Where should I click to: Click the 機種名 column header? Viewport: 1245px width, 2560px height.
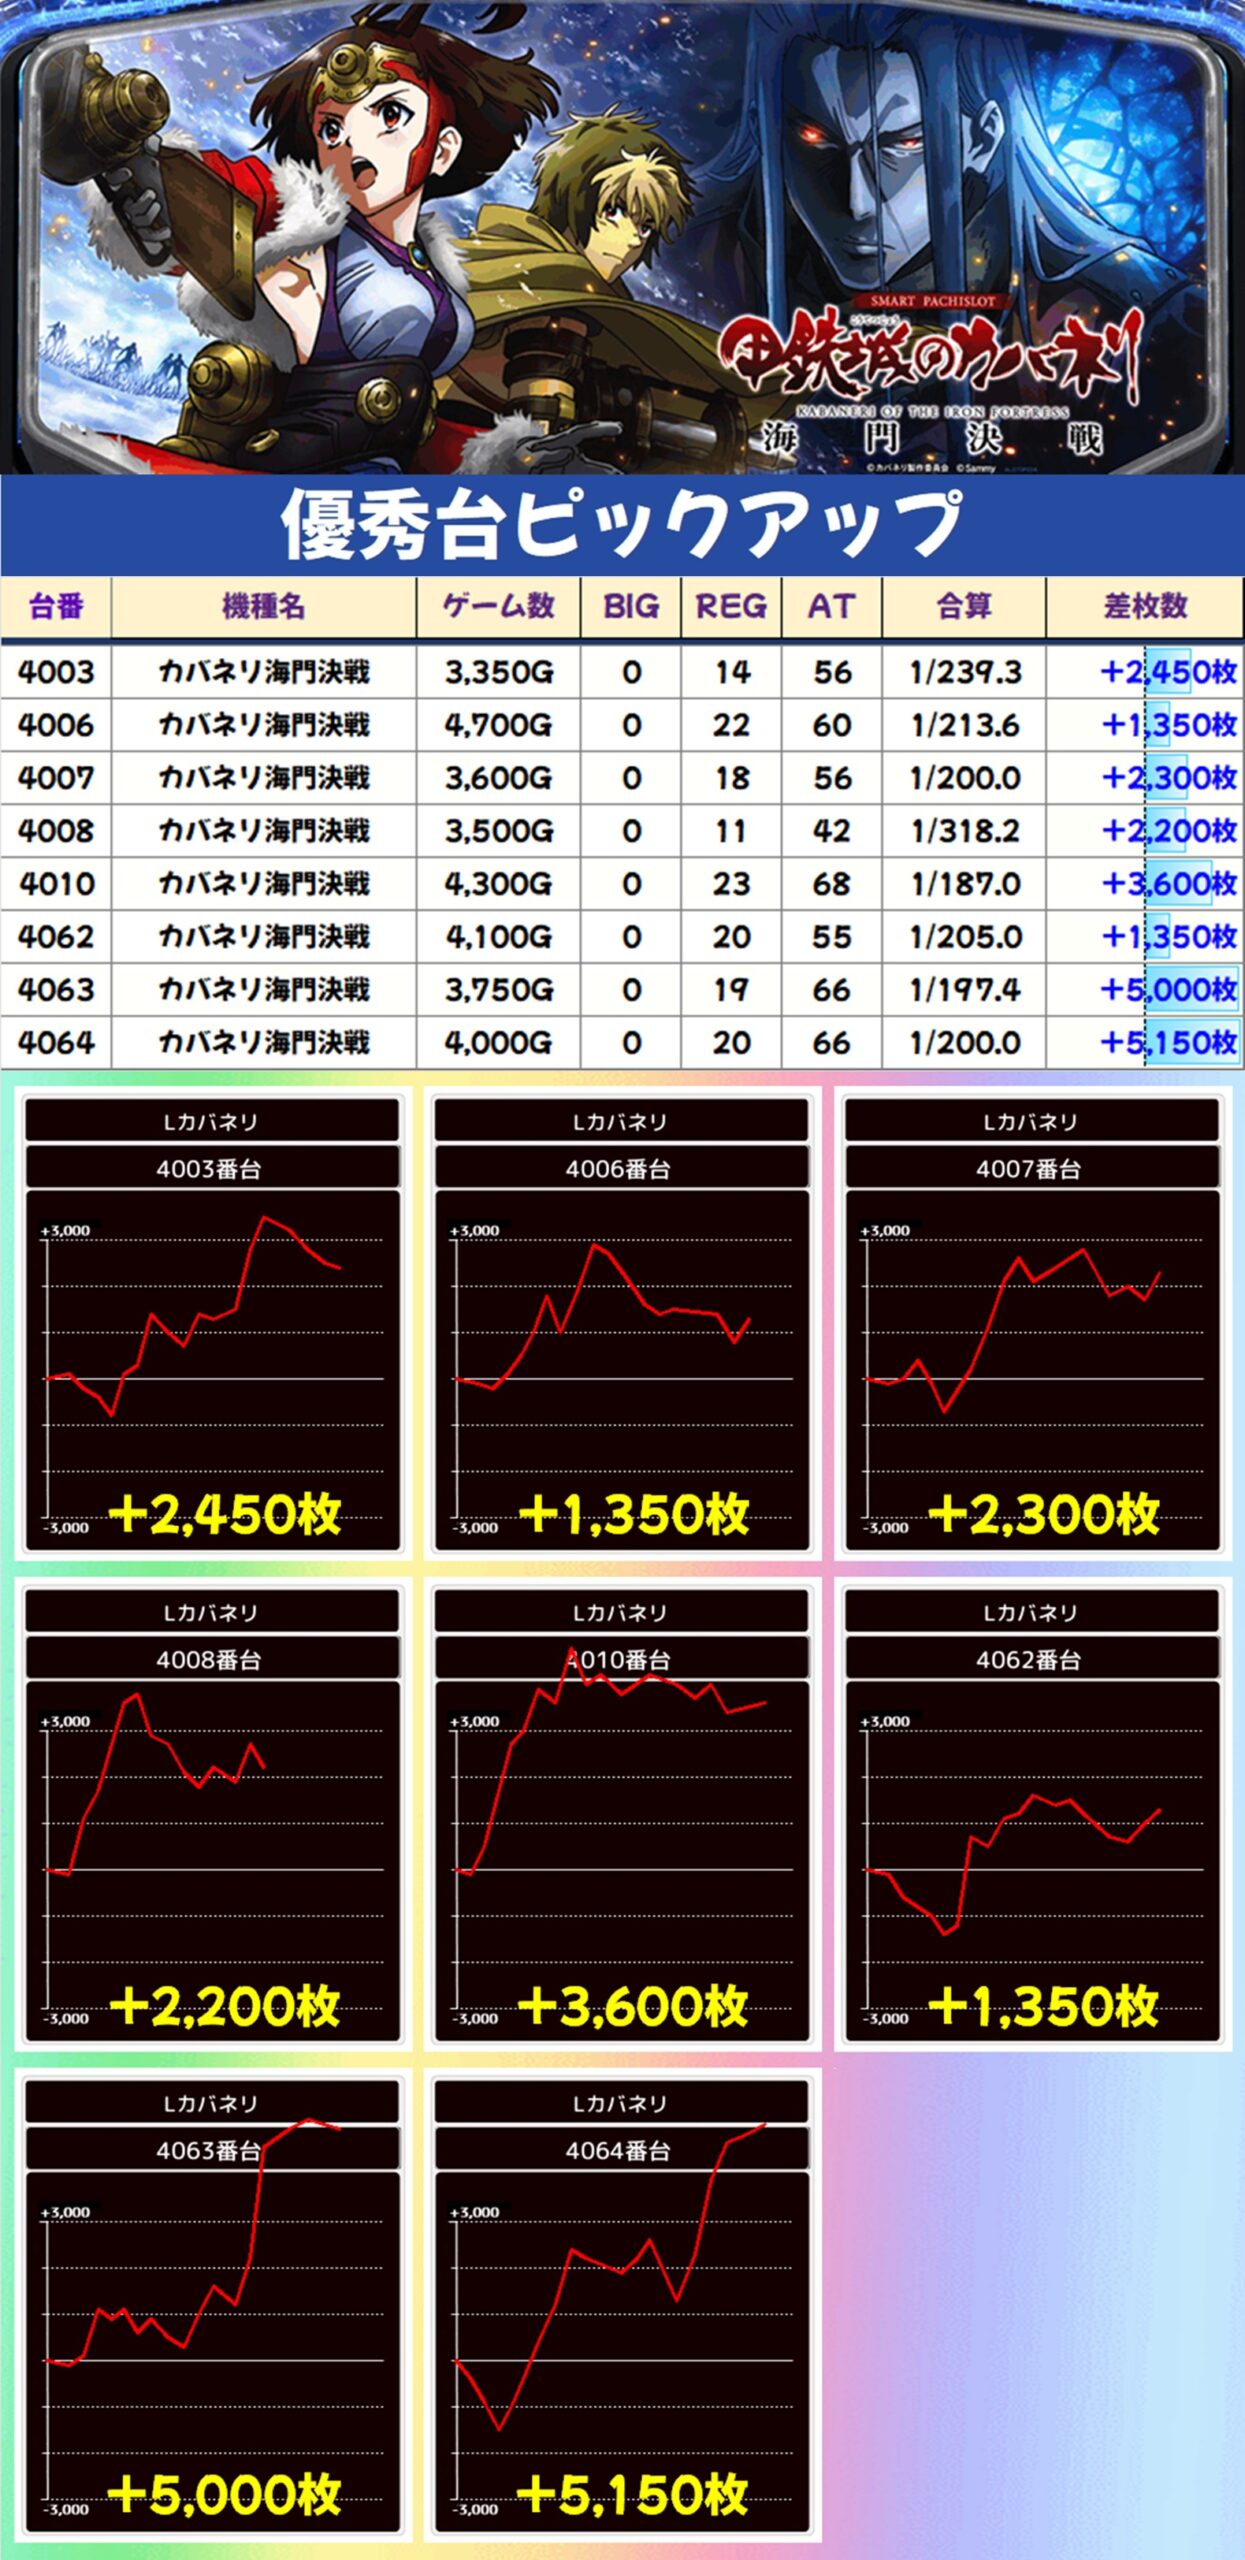[264, 606]
